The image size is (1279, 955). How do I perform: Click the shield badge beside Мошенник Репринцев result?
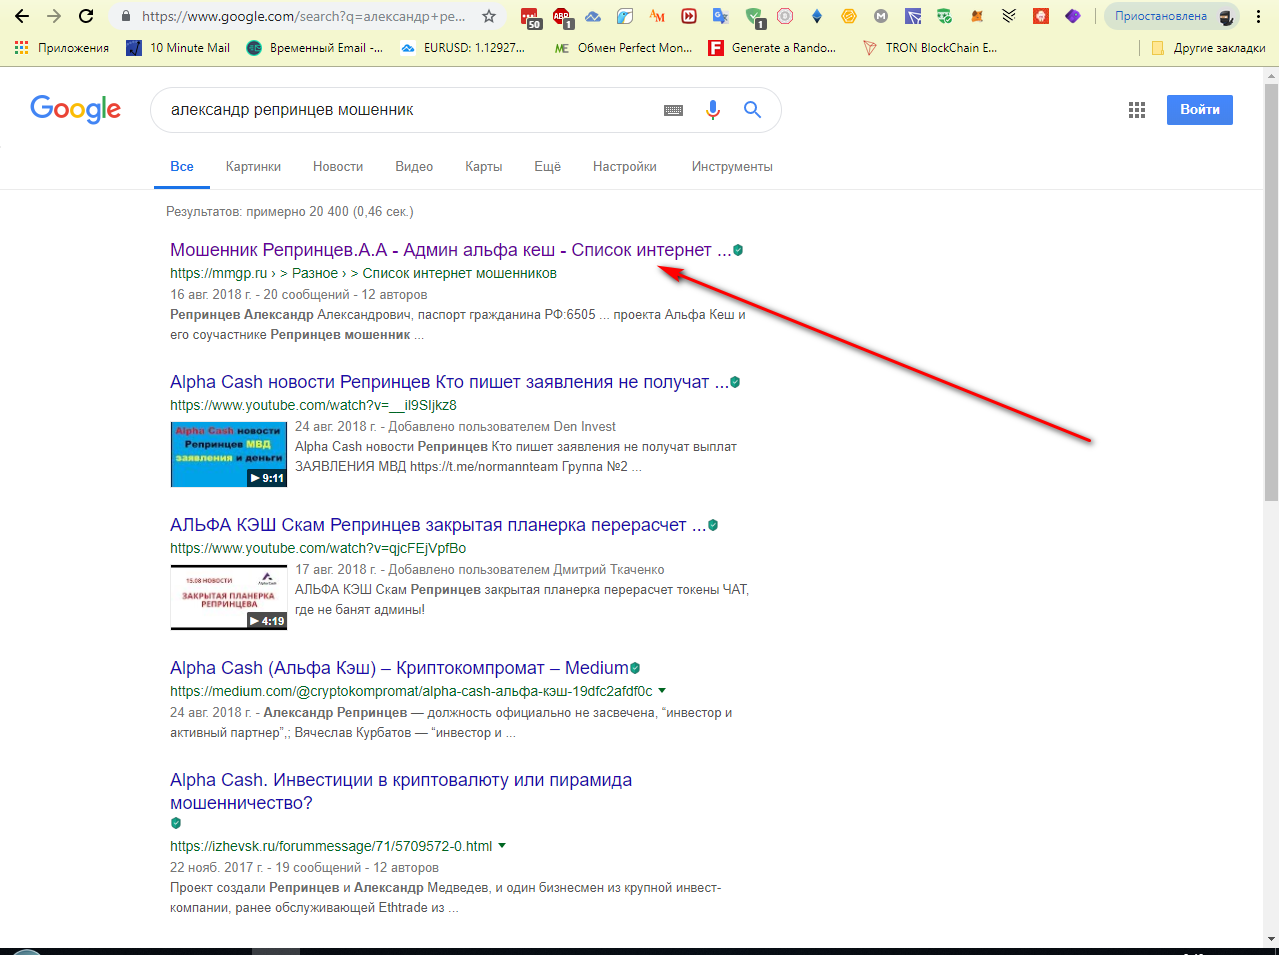738,250
